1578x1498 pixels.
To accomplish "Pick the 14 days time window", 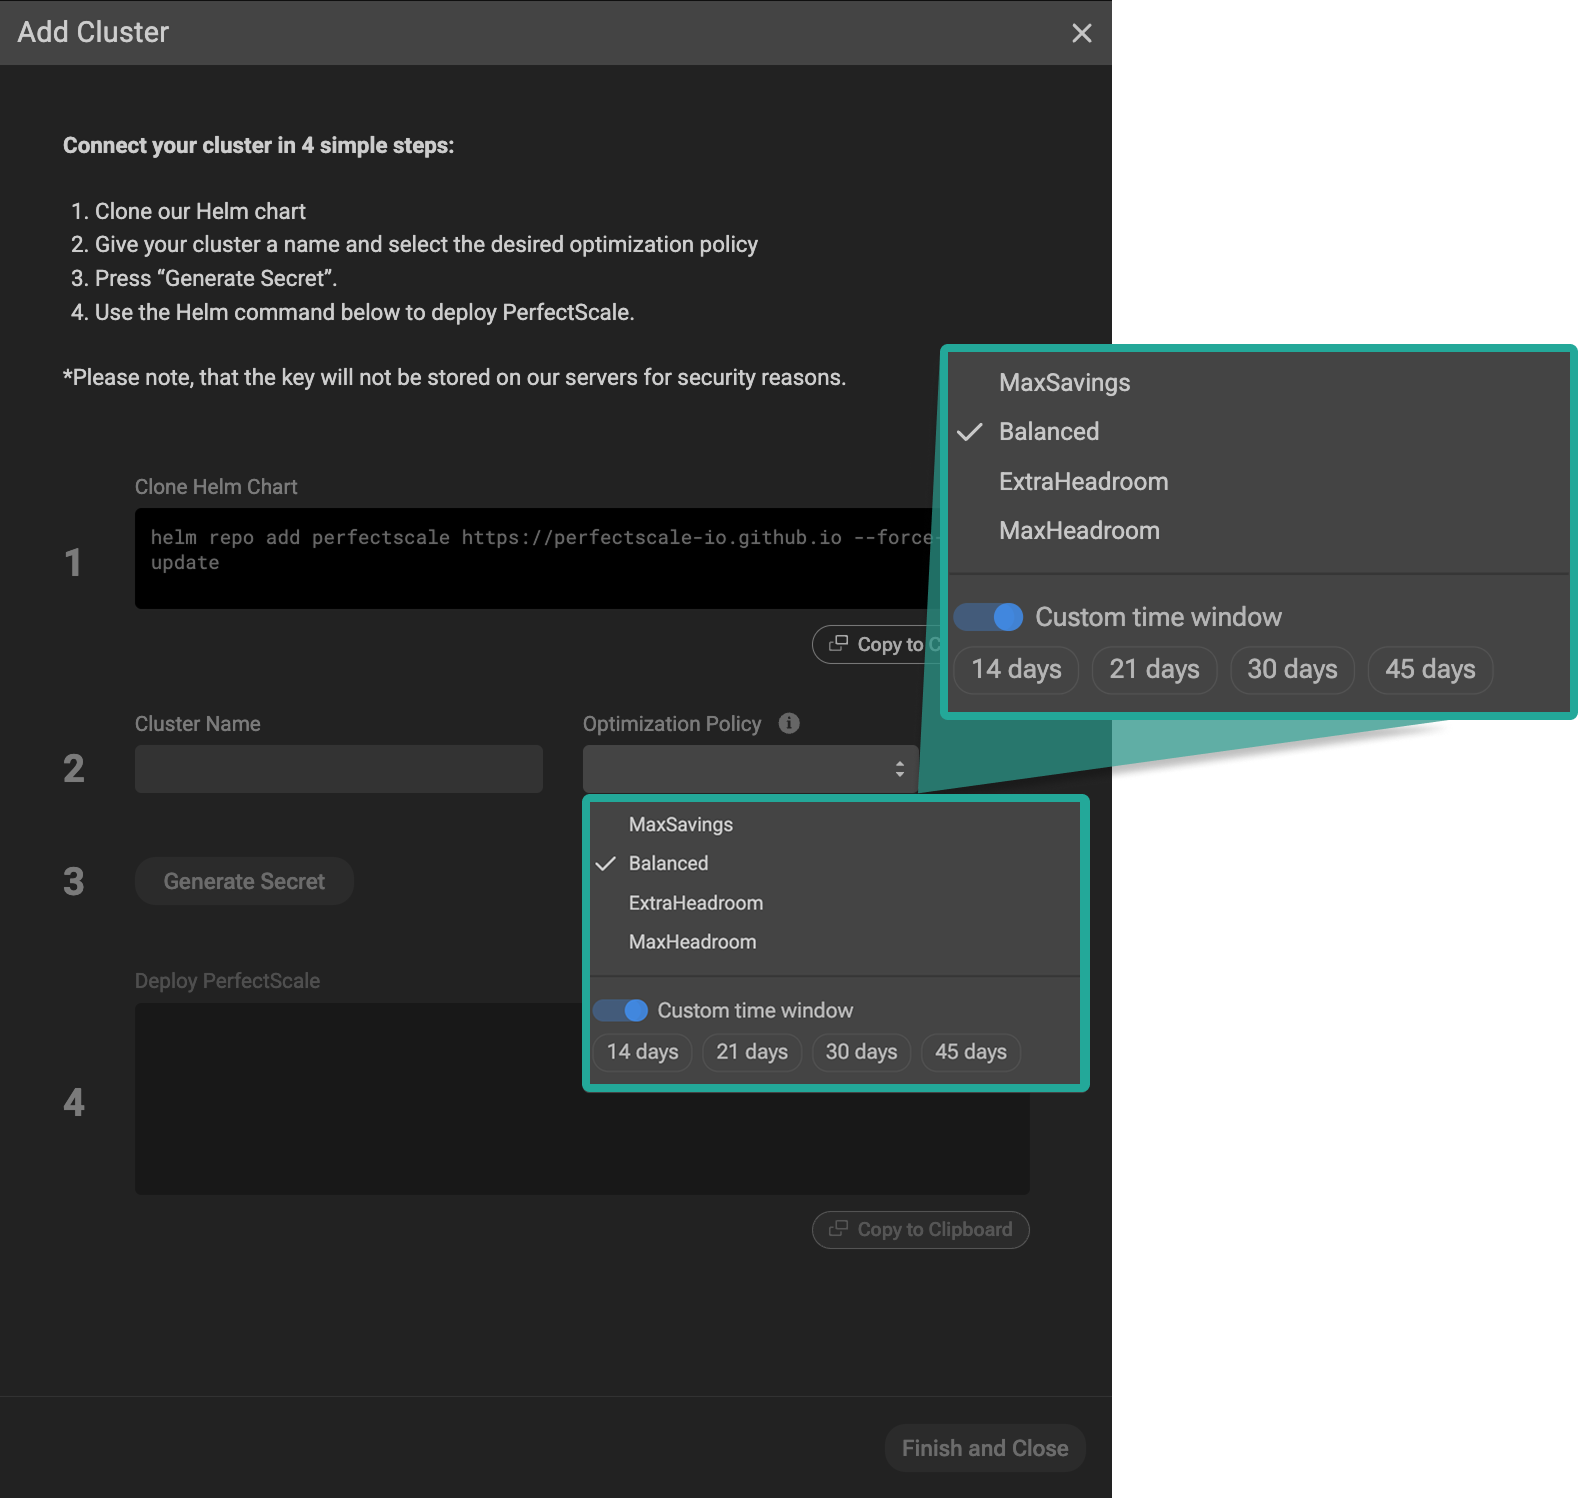I will coord(642,1052).
